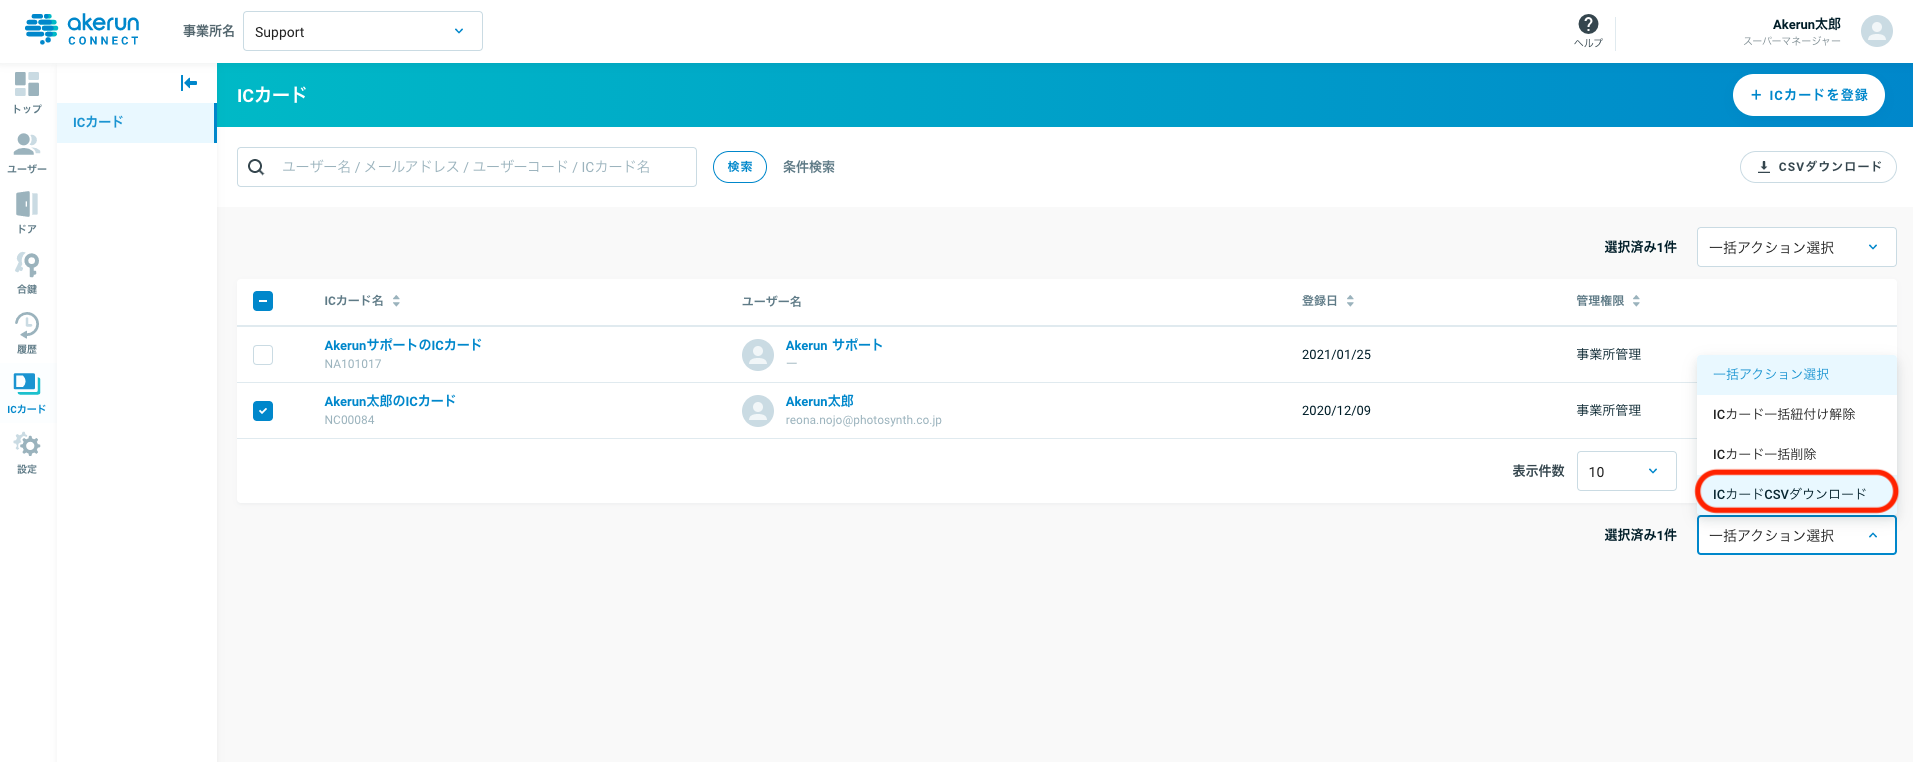The height and width of the screenshot is (762, 1913).
Task: Uncheck the Akerun太郎のICカード row checkbox
Action: (x=263, y=411)
